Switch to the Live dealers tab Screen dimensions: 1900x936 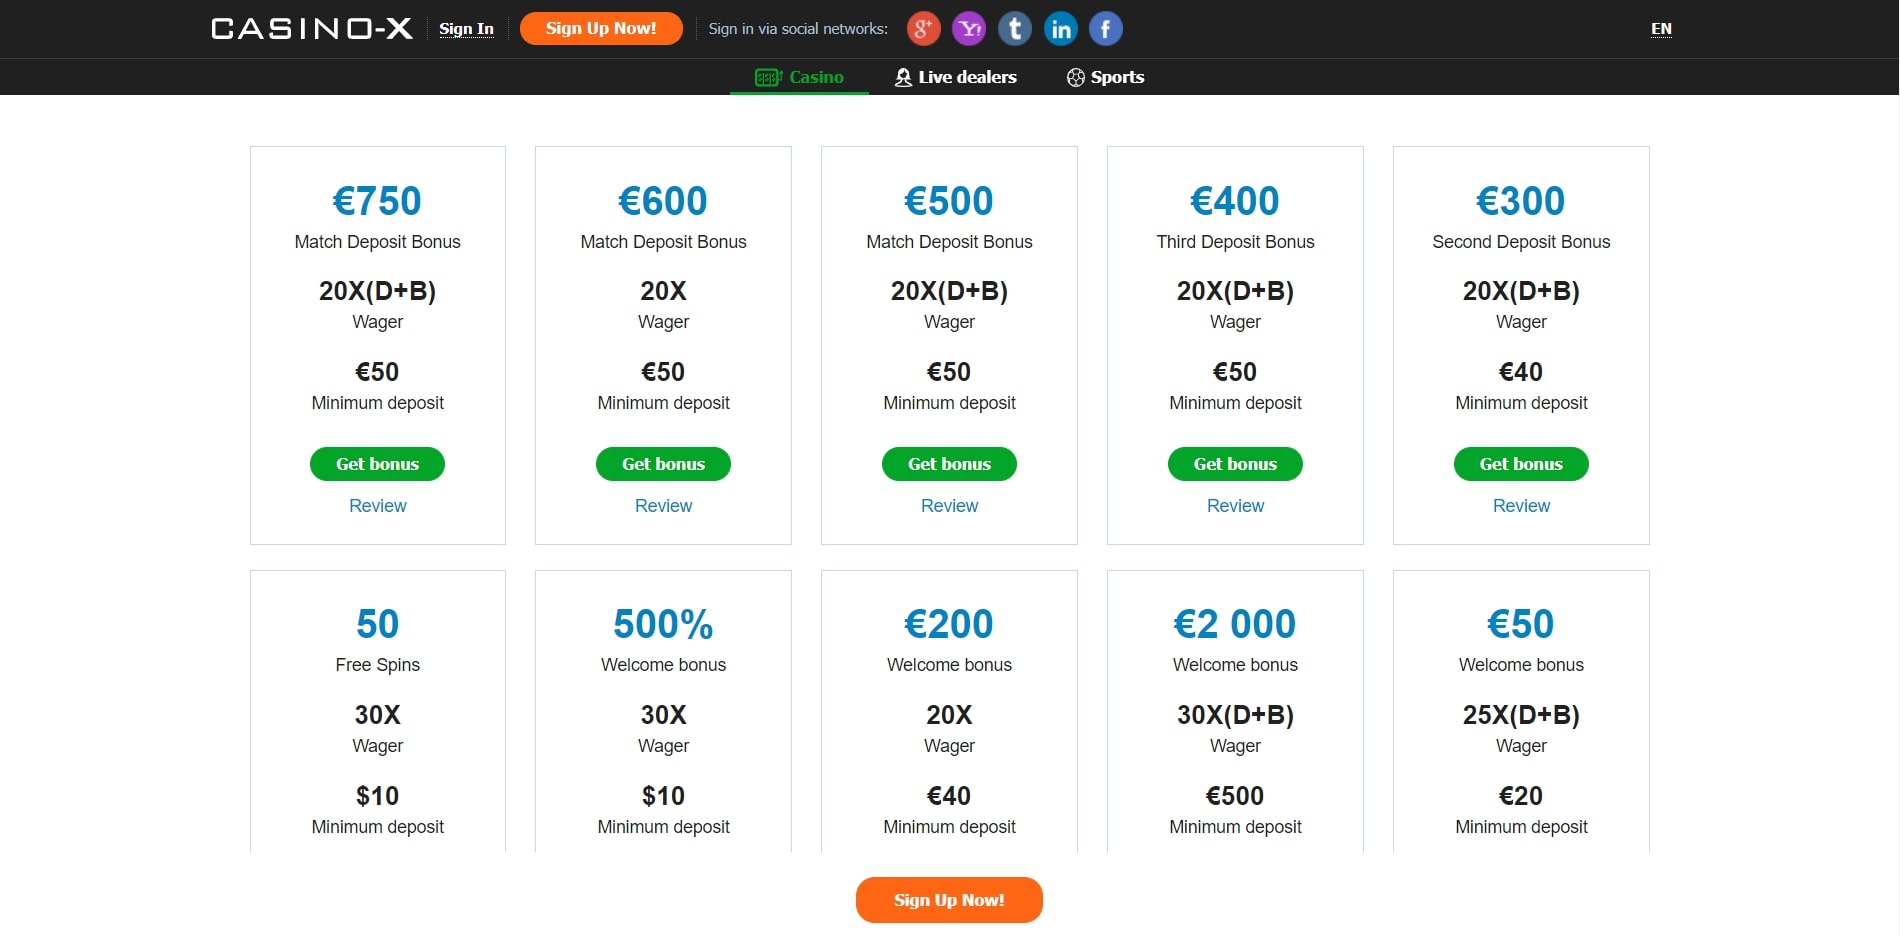tap(955, 77)
